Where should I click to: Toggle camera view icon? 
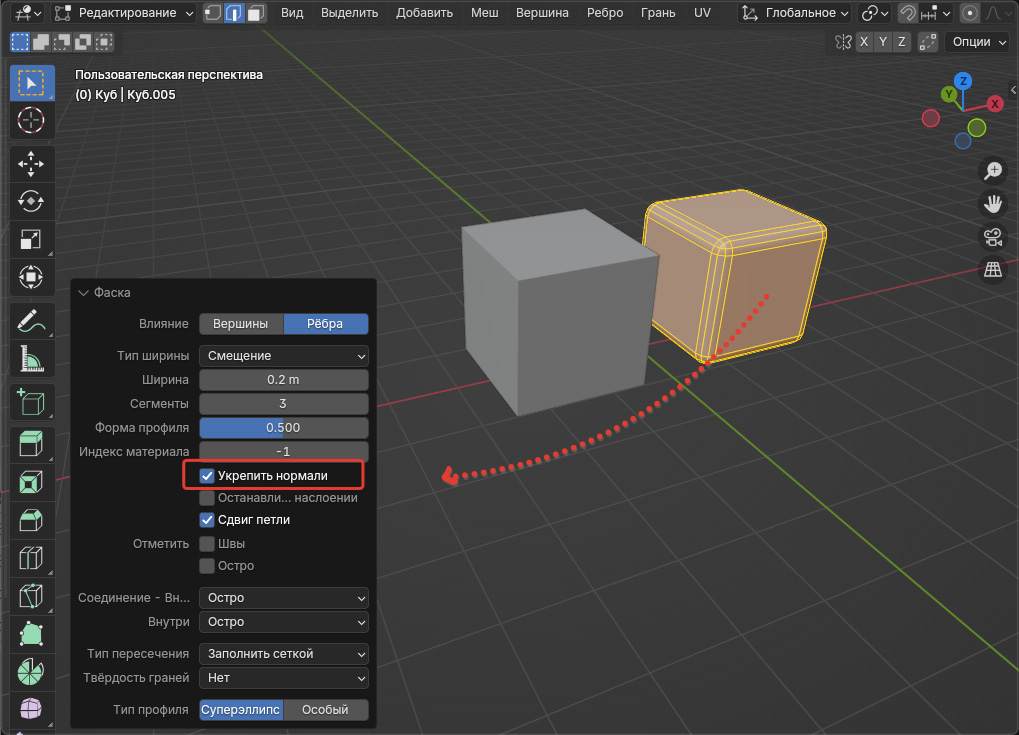point(992,237)
